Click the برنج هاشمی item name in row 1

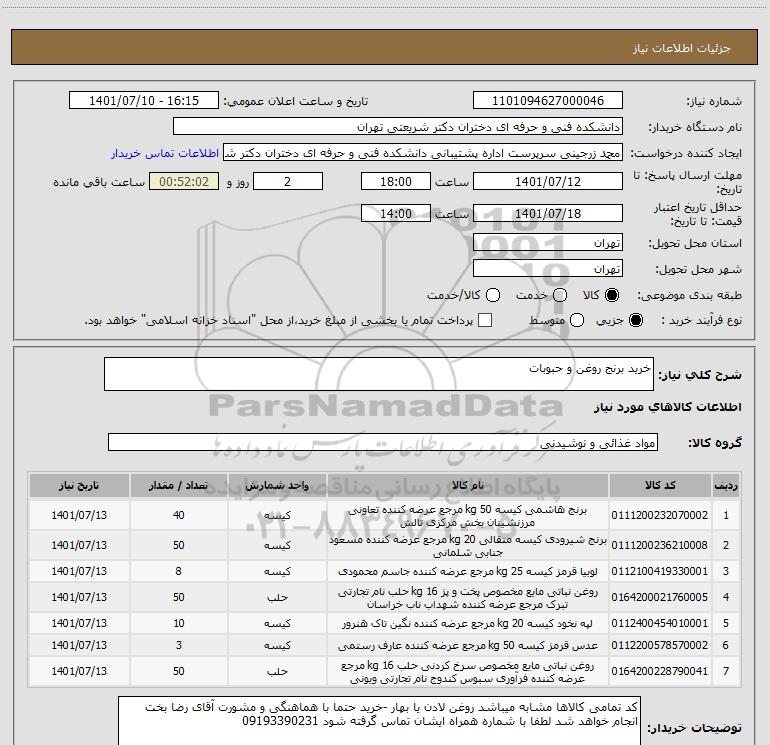(468, 516)
